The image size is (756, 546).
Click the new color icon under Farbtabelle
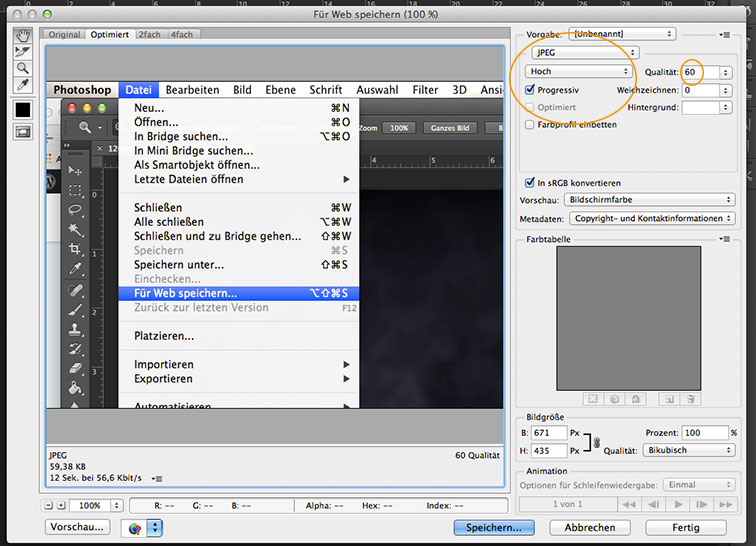pos(669,399)
